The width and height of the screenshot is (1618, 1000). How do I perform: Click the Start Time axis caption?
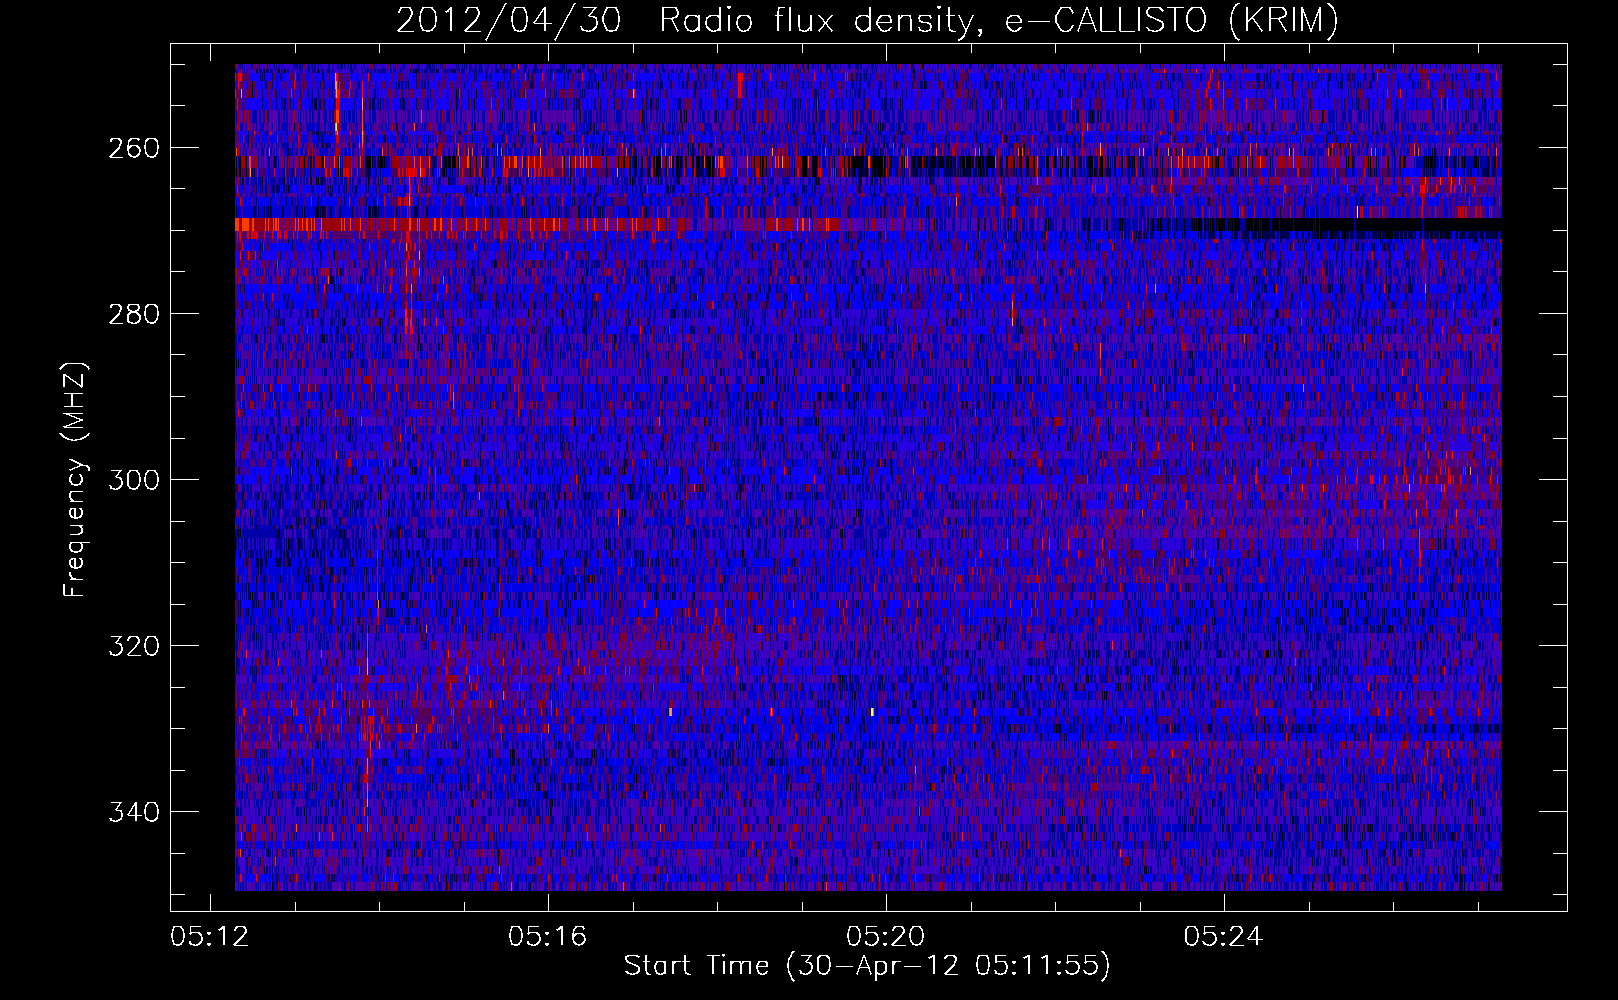coord(867,966)
